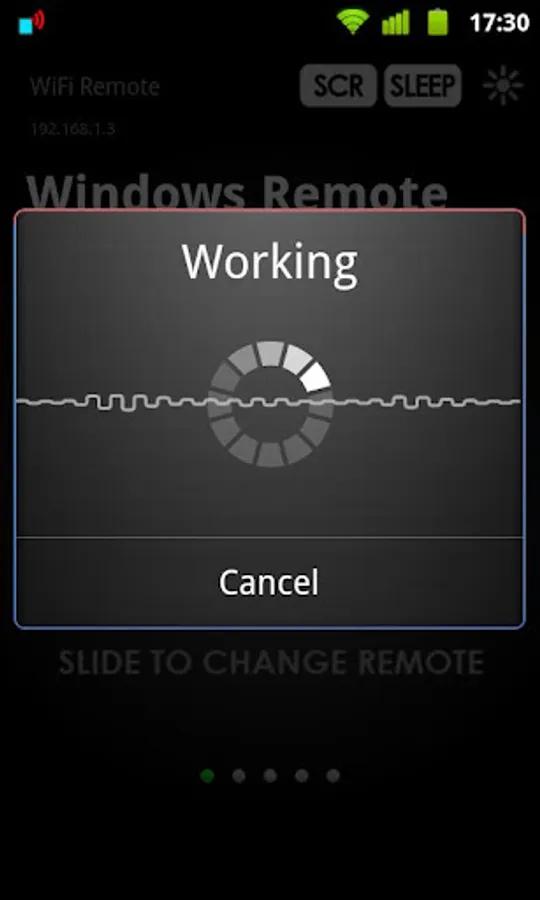Tap the WiFi Remote app title

pos(95,87)
